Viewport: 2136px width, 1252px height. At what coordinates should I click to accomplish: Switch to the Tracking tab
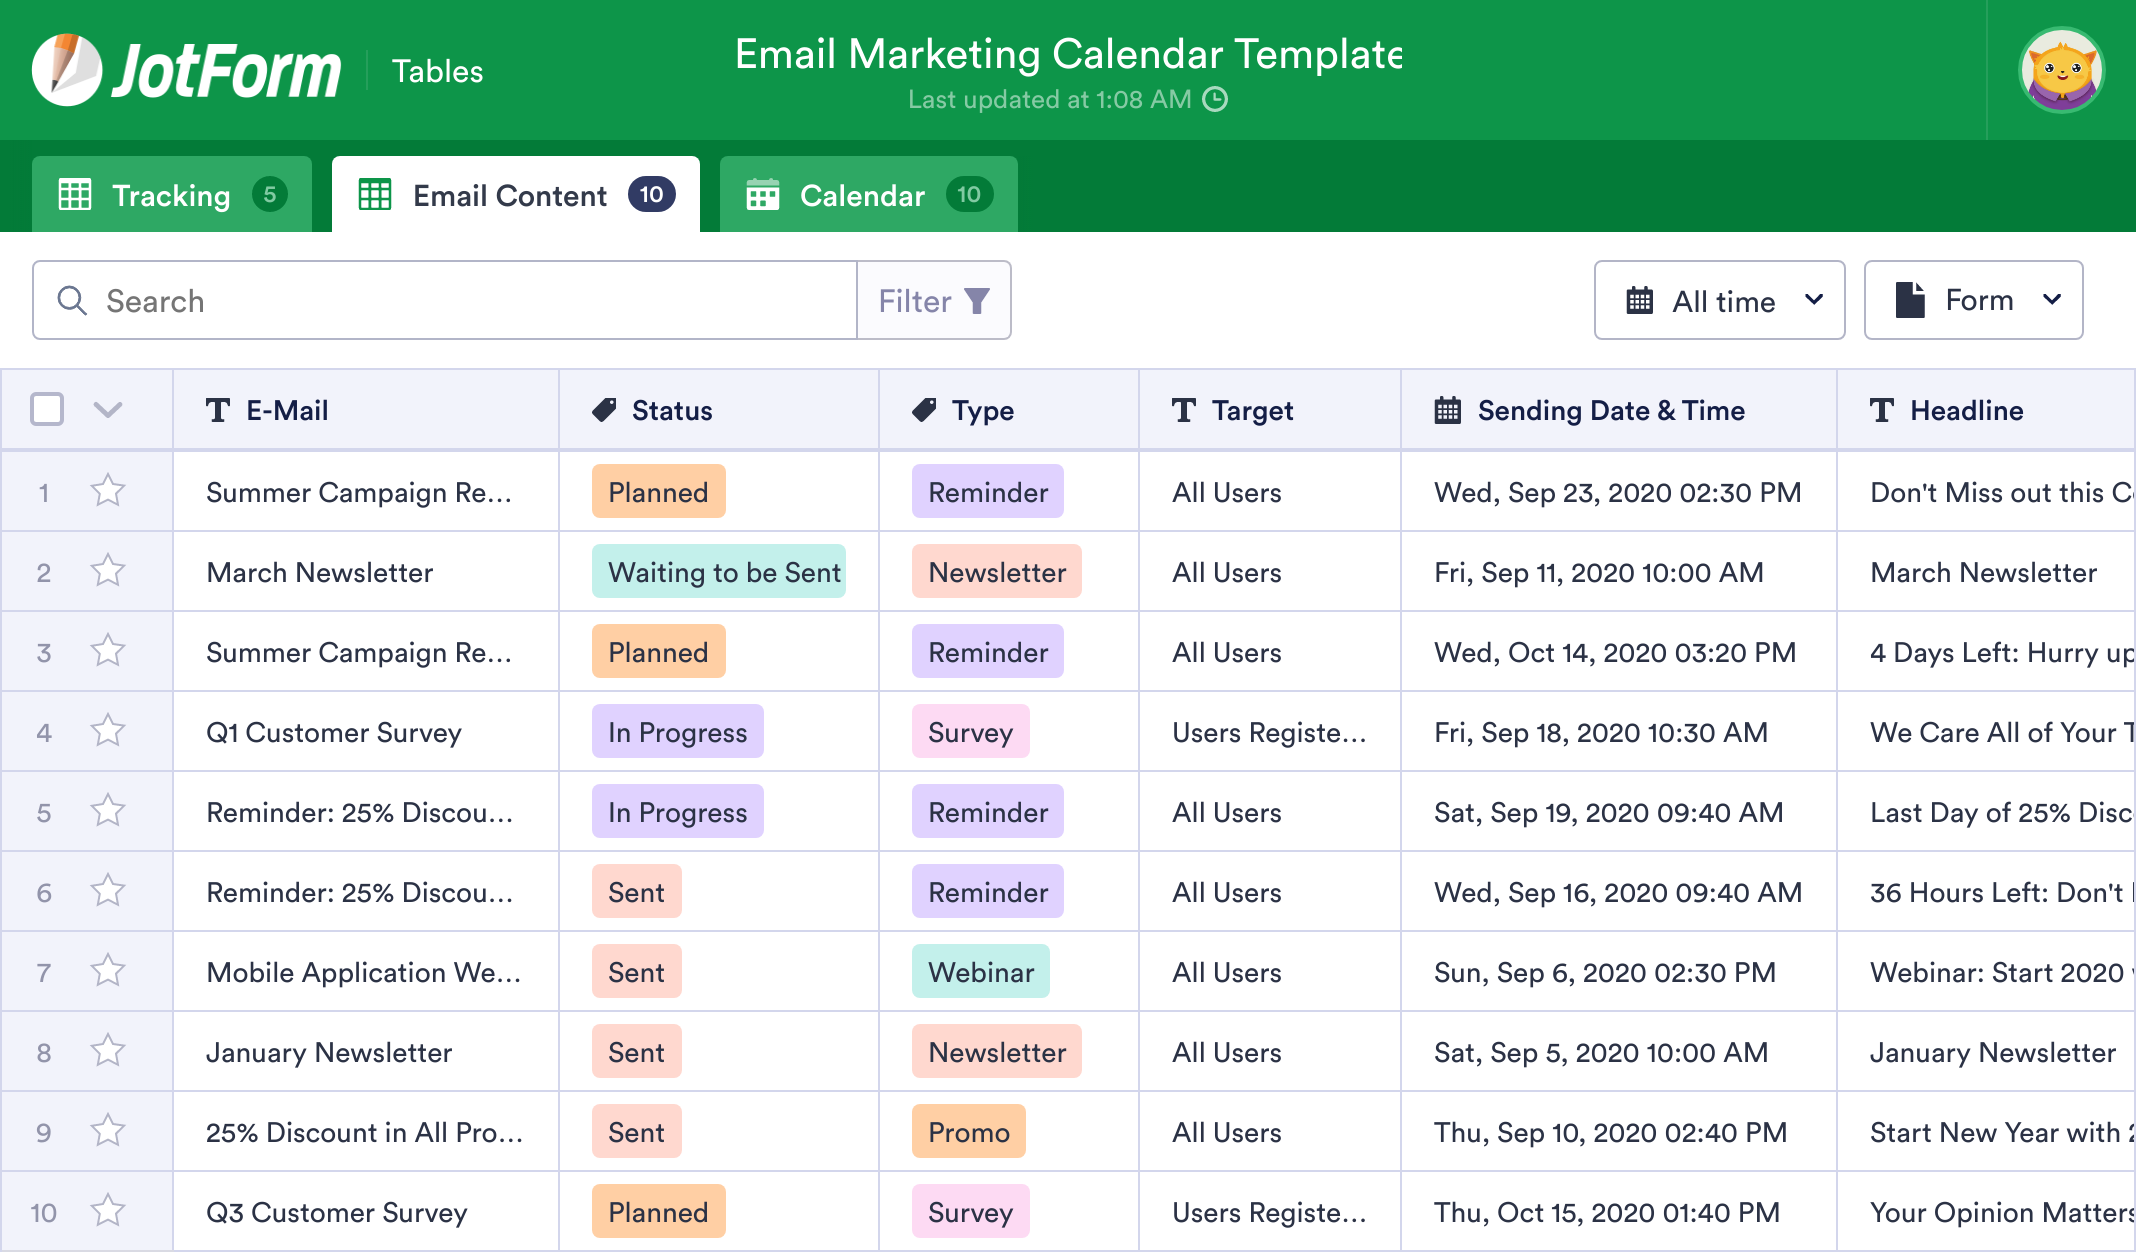coord(172,195)
